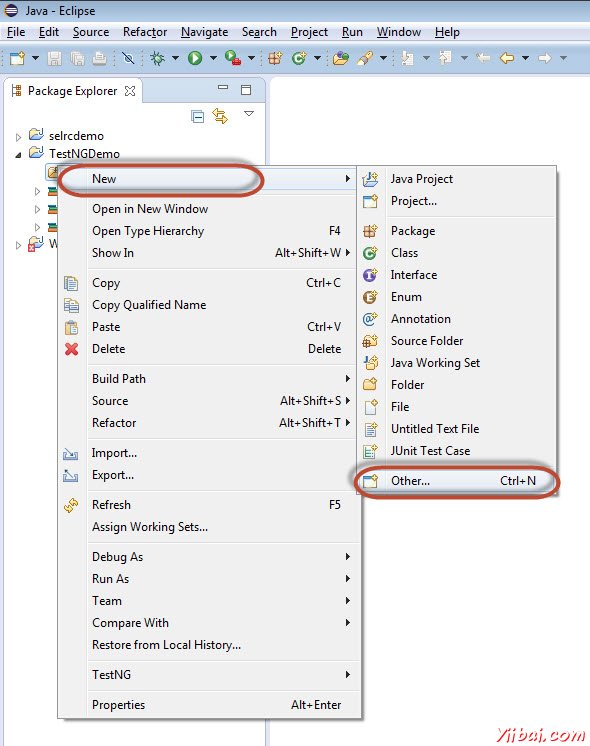Click the Run External Tools icon

(x=233, y=58)
